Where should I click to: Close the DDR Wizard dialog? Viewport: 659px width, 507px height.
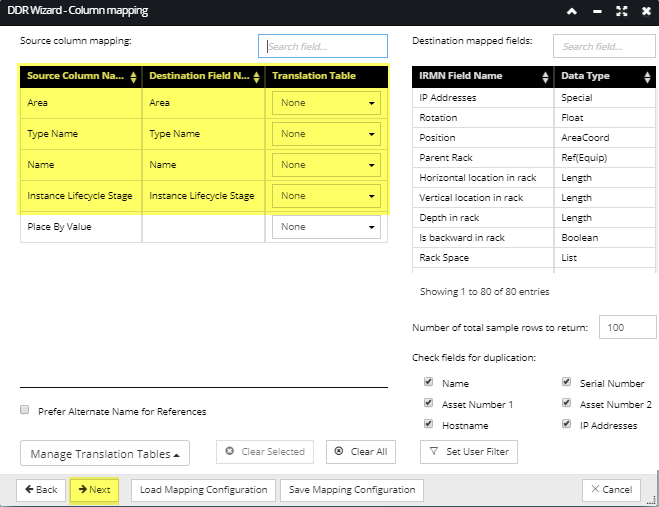click(x=646, y=11)
